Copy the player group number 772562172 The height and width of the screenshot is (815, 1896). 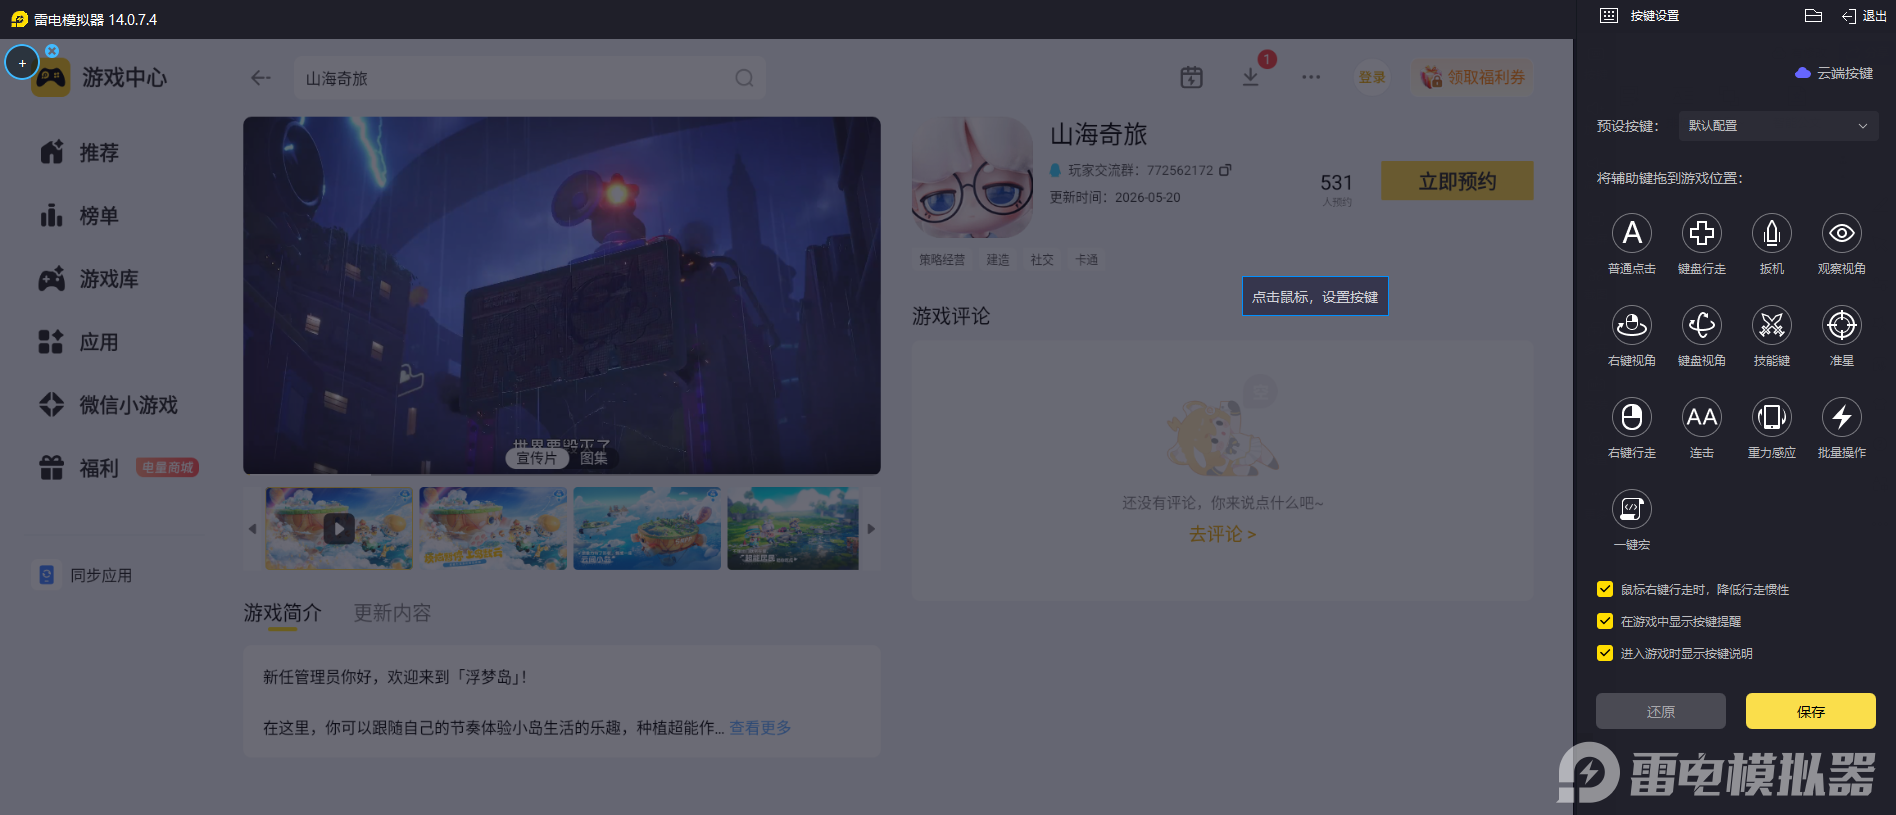click(1225, 170)
